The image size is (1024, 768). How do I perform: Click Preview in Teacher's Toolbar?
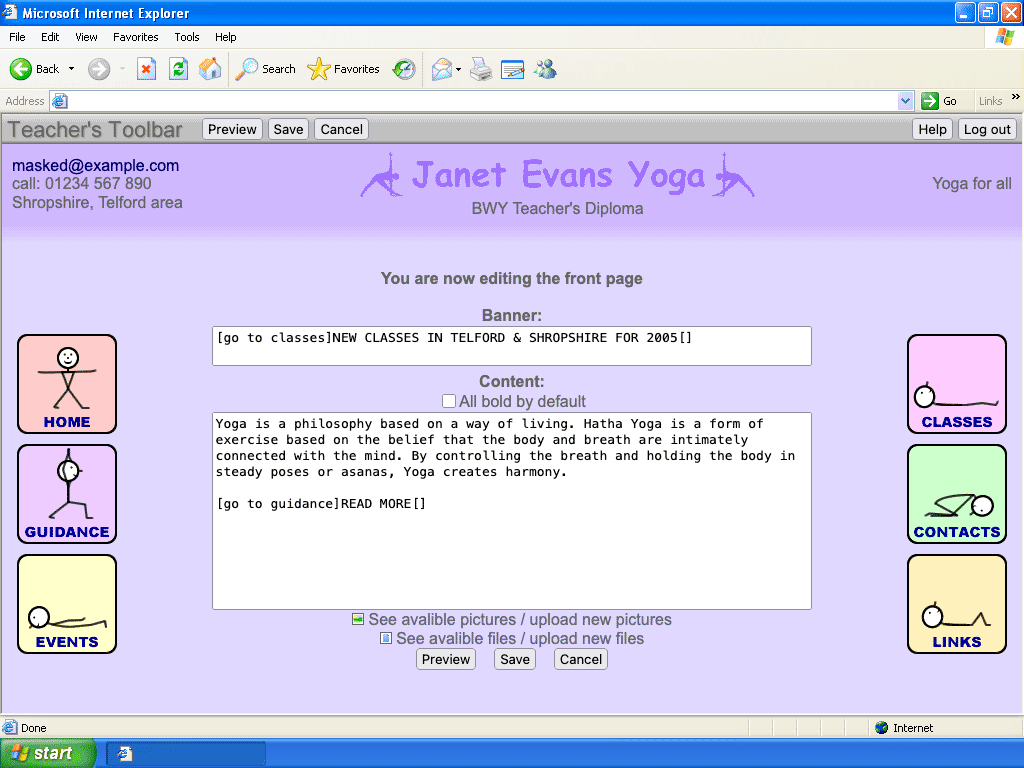[x=232, y=129]
